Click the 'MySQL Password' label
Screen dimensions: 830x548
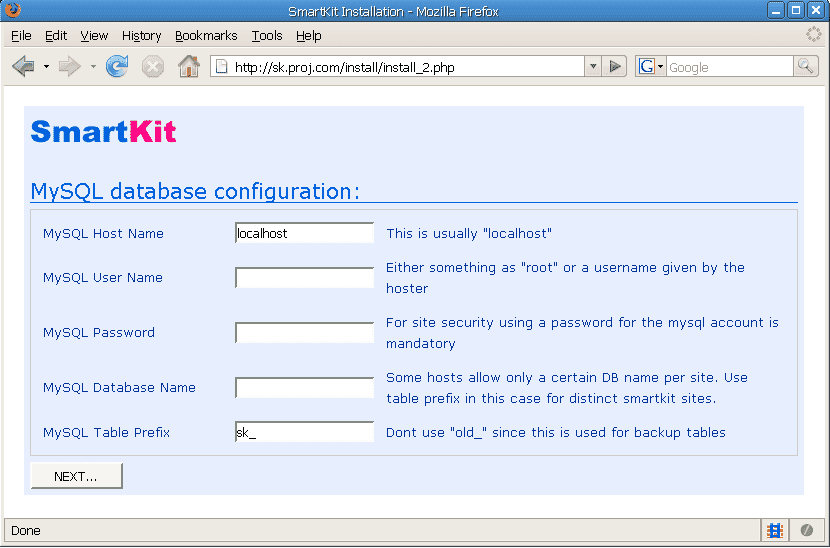pyautogui.click(x=99, y=333)
